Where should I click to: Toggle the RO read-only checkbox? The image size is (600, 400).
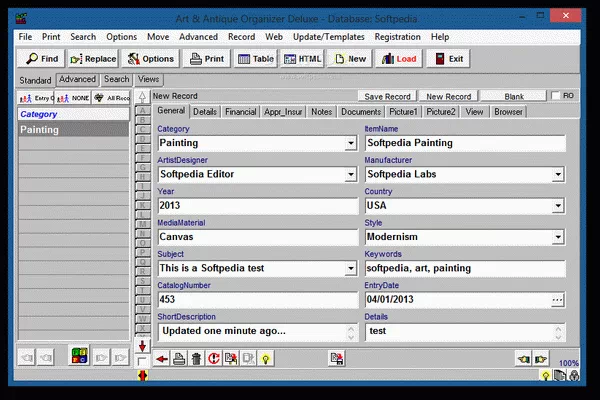(556, 96)
